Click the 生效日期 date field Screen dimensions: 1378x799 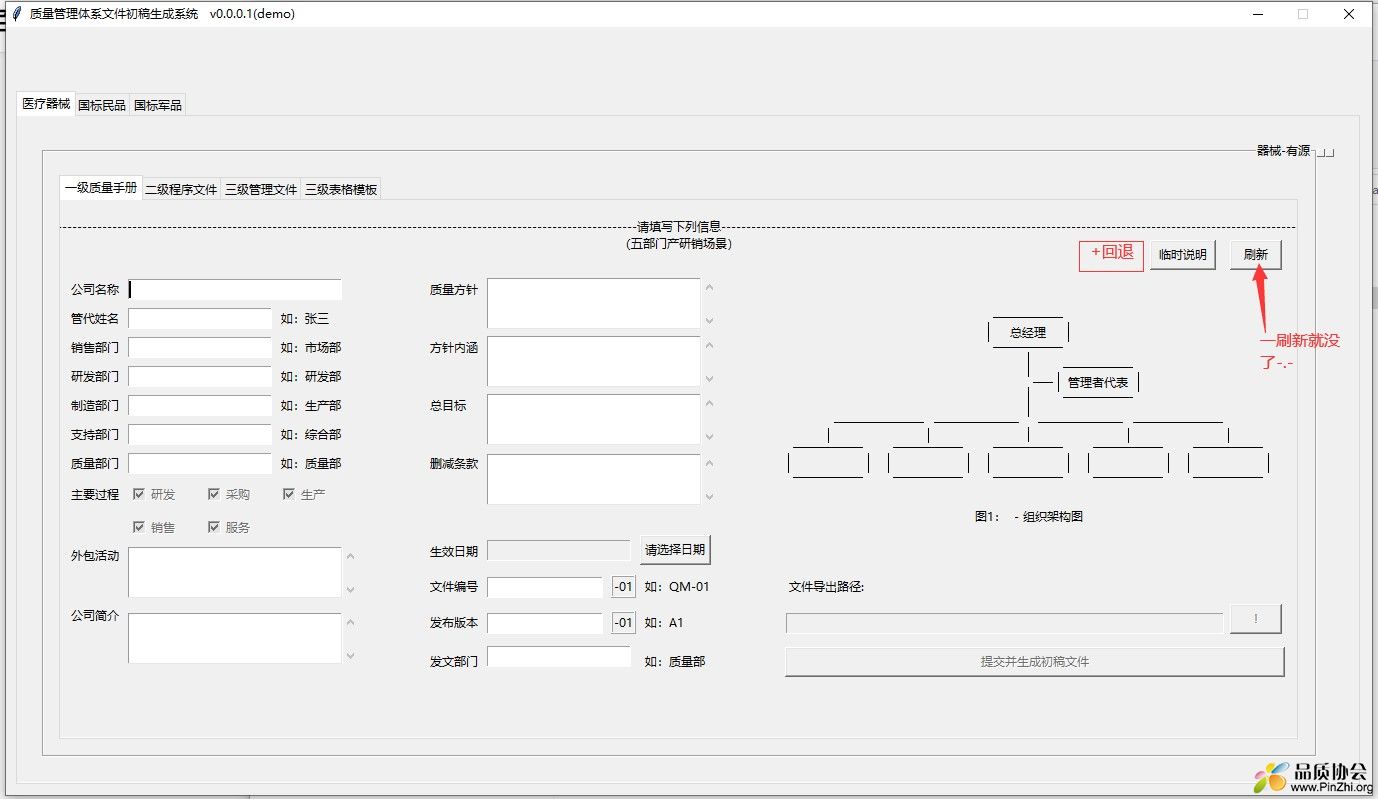[559, 550]
